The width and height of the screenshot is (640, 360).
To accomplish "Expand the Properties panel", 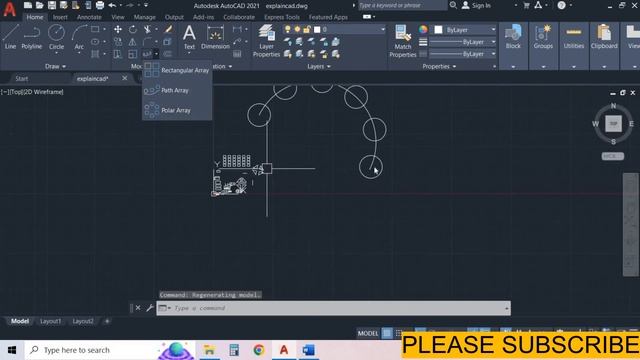I will click(x=439, y=66).
